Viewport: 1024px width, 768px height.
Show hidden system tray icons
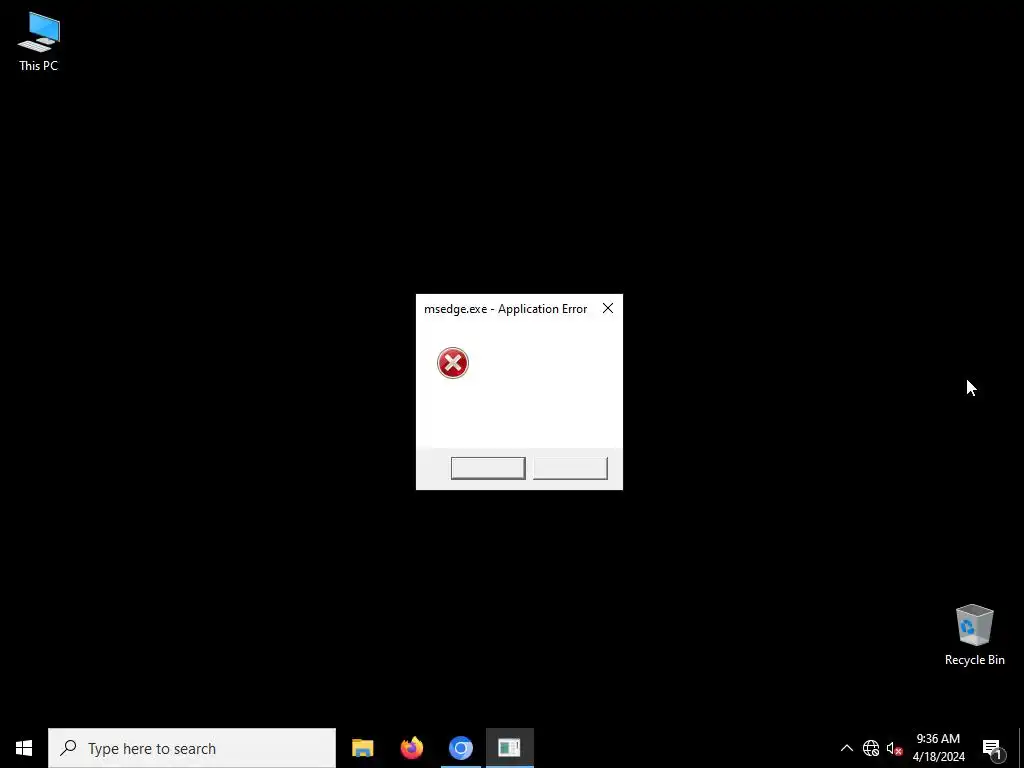(x=846, y=748)
